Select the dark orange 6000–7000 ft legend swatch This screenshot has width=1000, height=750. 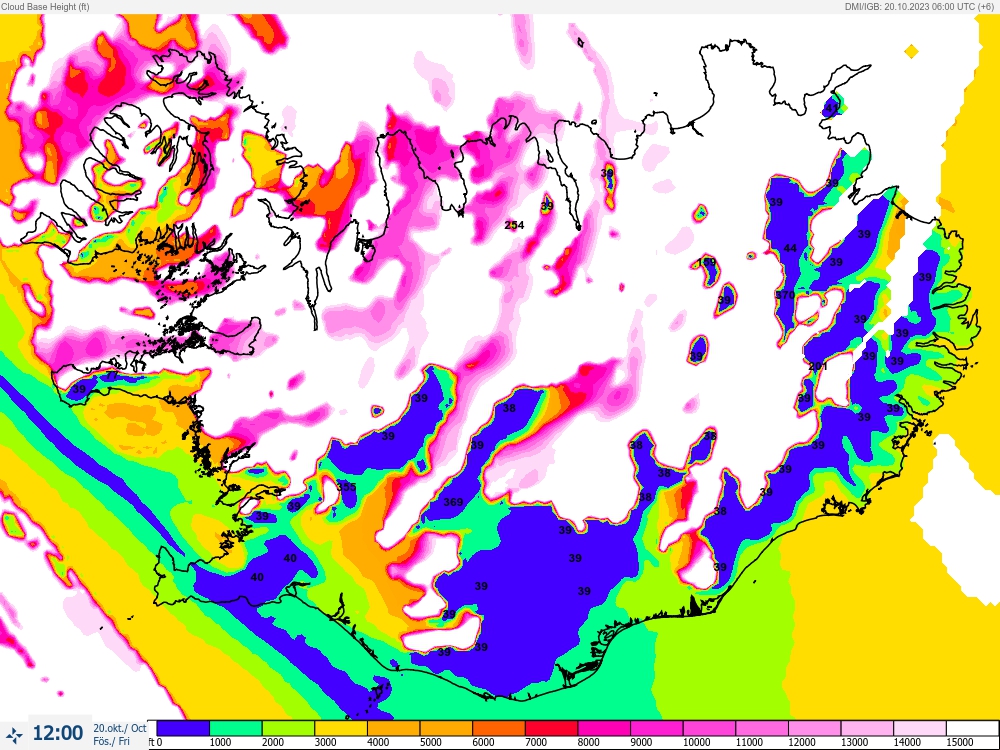499,728
